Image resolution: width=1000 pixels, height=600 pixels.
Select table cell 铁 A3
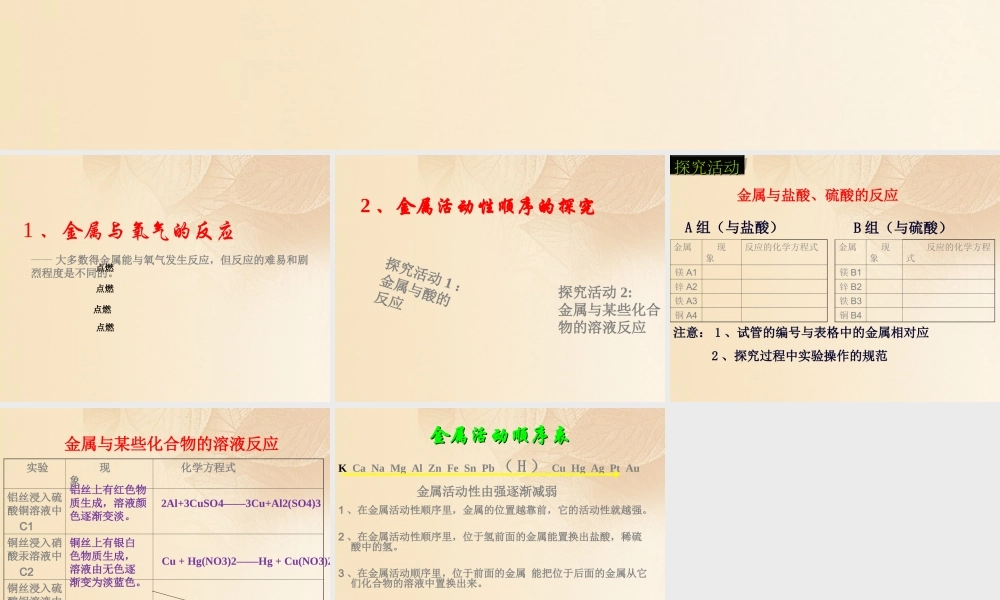(x=686, y=300)
